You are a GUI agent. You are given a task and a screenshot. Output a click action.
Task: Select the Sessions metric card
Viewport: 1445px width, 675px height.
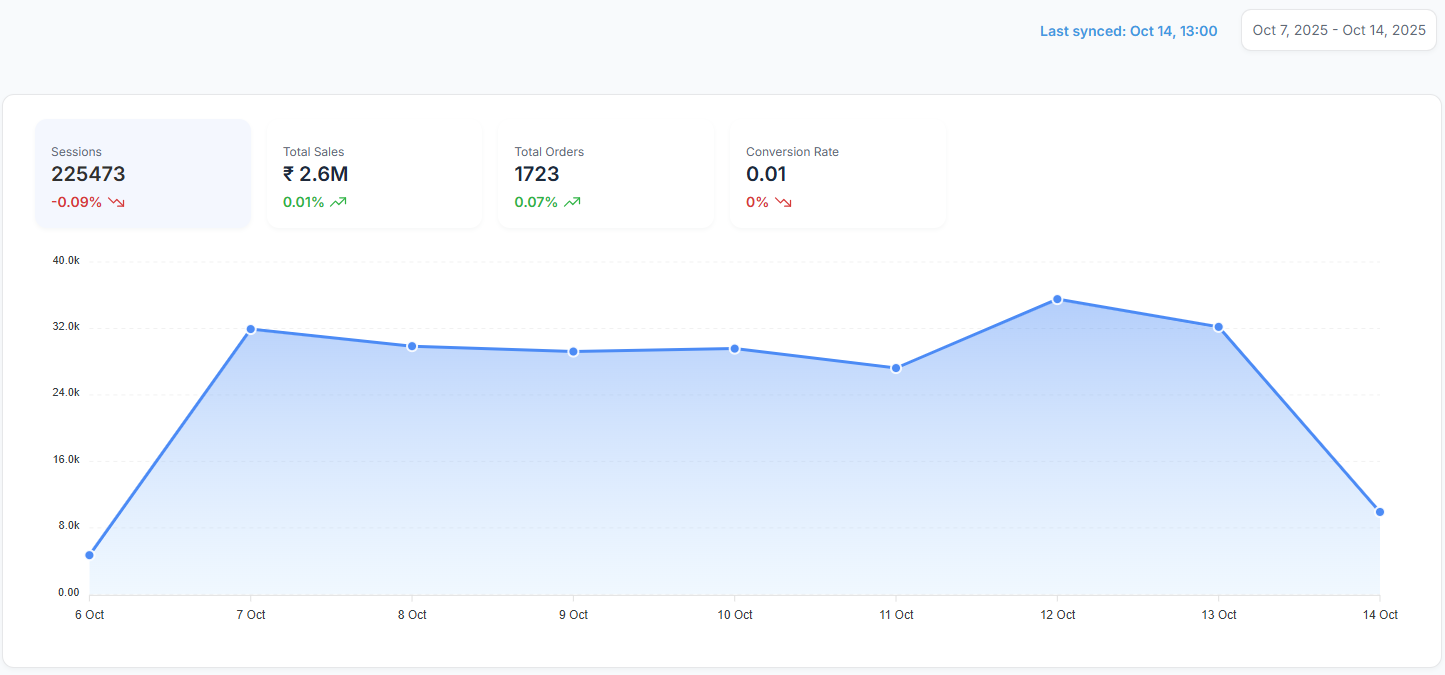(143, 174)
